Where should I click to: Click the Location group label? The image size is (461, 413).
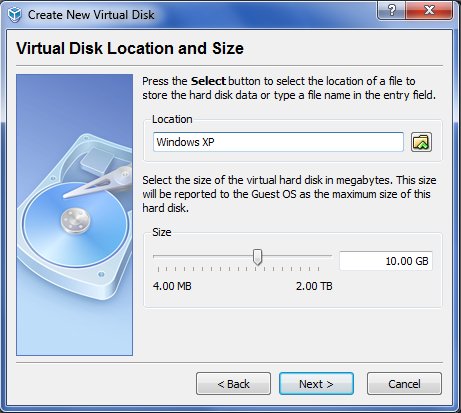point(172,119)
